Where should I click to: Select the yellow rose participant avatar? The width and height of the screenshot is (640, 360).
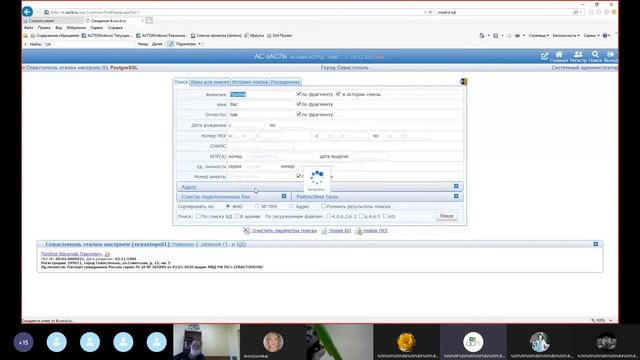click(406, 342)
